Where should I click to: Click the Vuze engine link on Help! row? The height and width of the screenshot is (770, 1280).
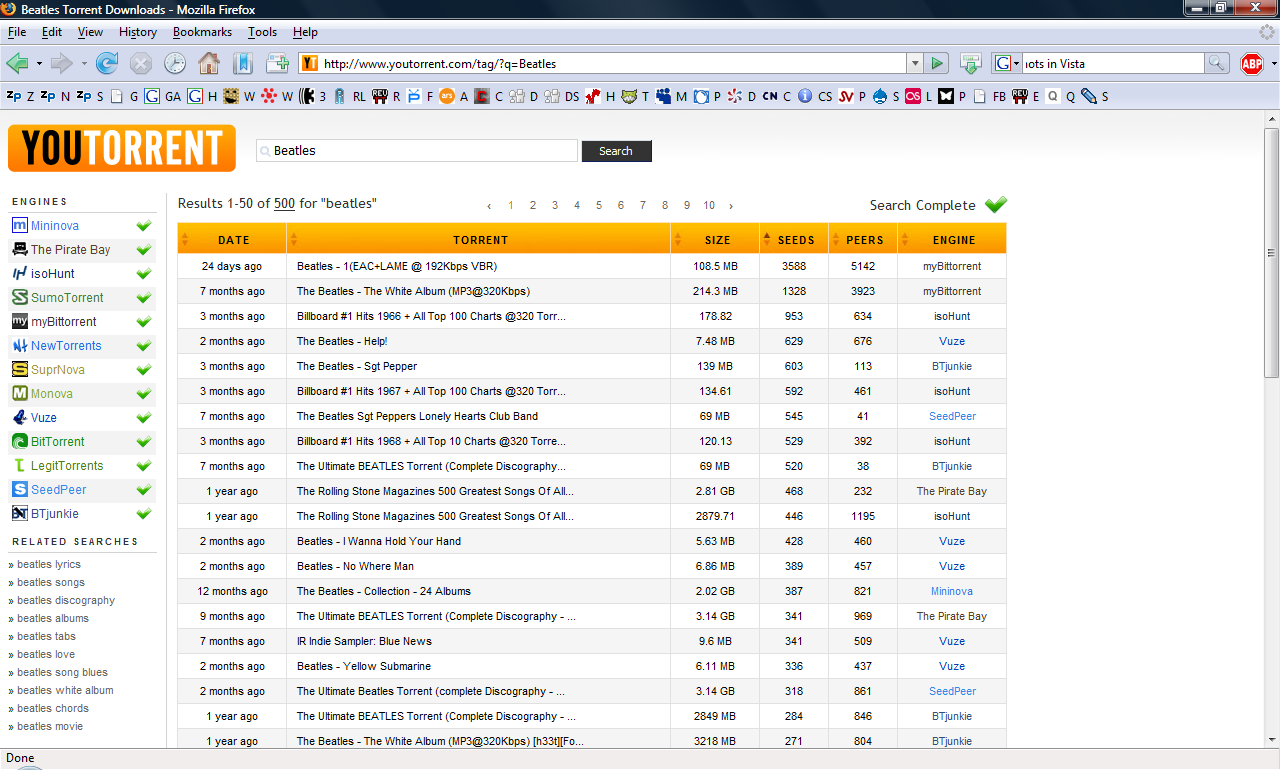click(x=952, y=341)
